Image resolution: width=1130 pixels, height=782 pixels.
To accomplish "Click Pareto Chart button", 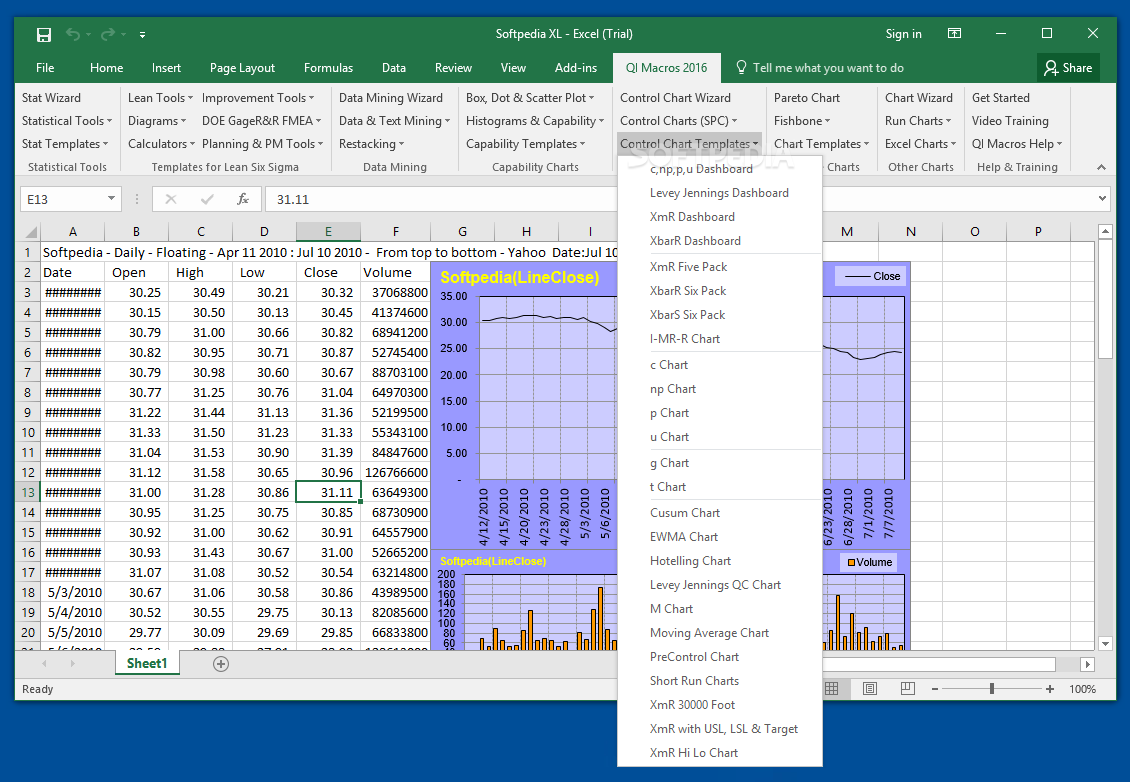I will [807, 98].
